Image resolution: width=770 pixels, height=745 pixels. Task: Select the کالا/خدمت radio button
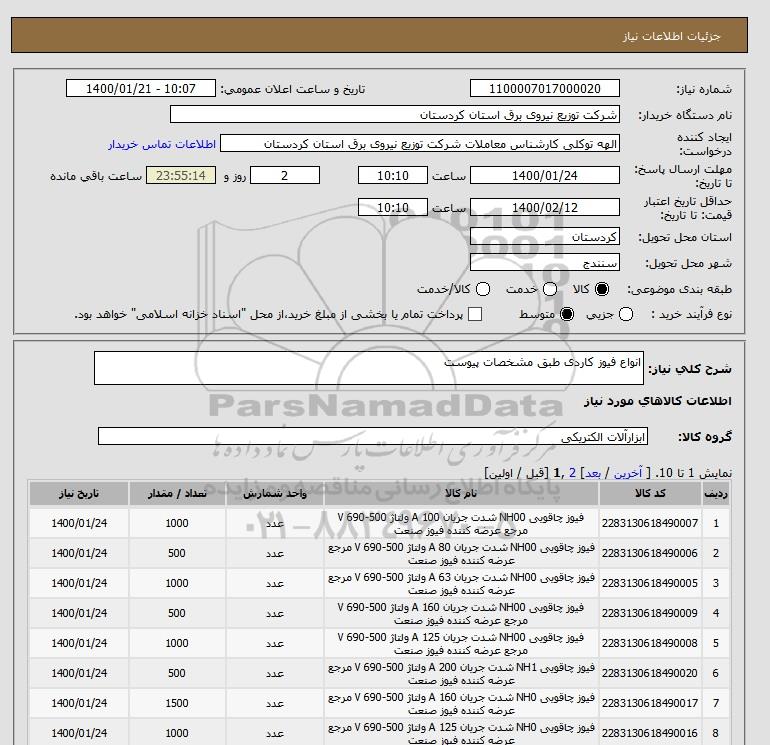483,289
